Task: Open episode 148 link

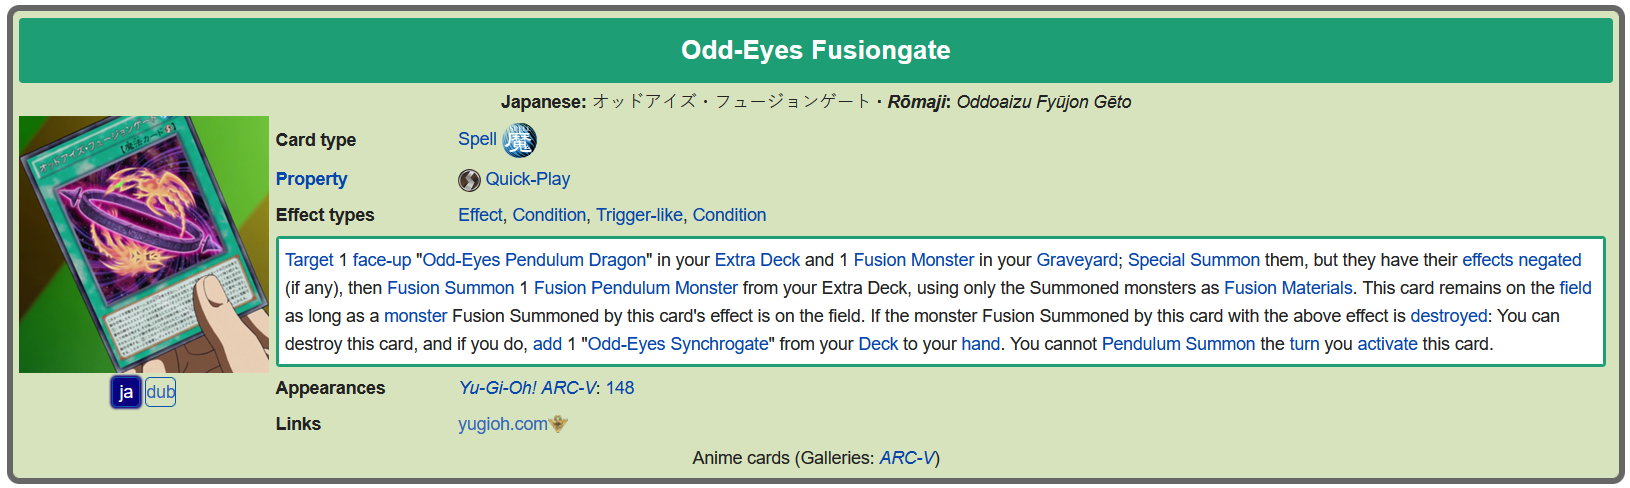Action: [x=620, y=388]
